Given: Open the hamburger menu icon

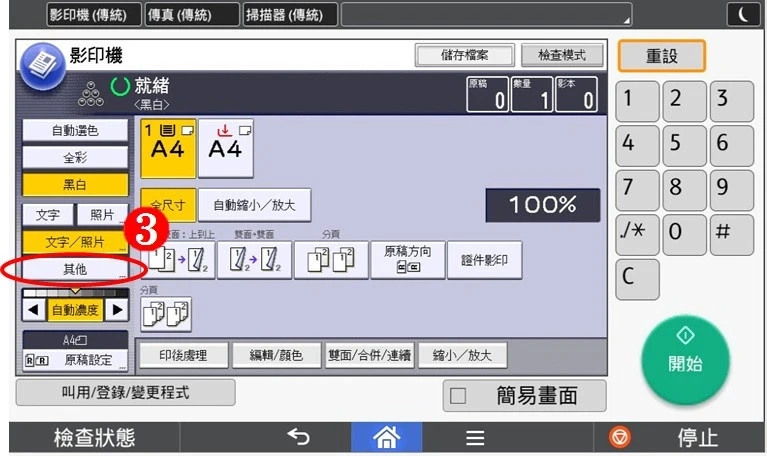Looking at the screenshot, I should coord(475,437).
